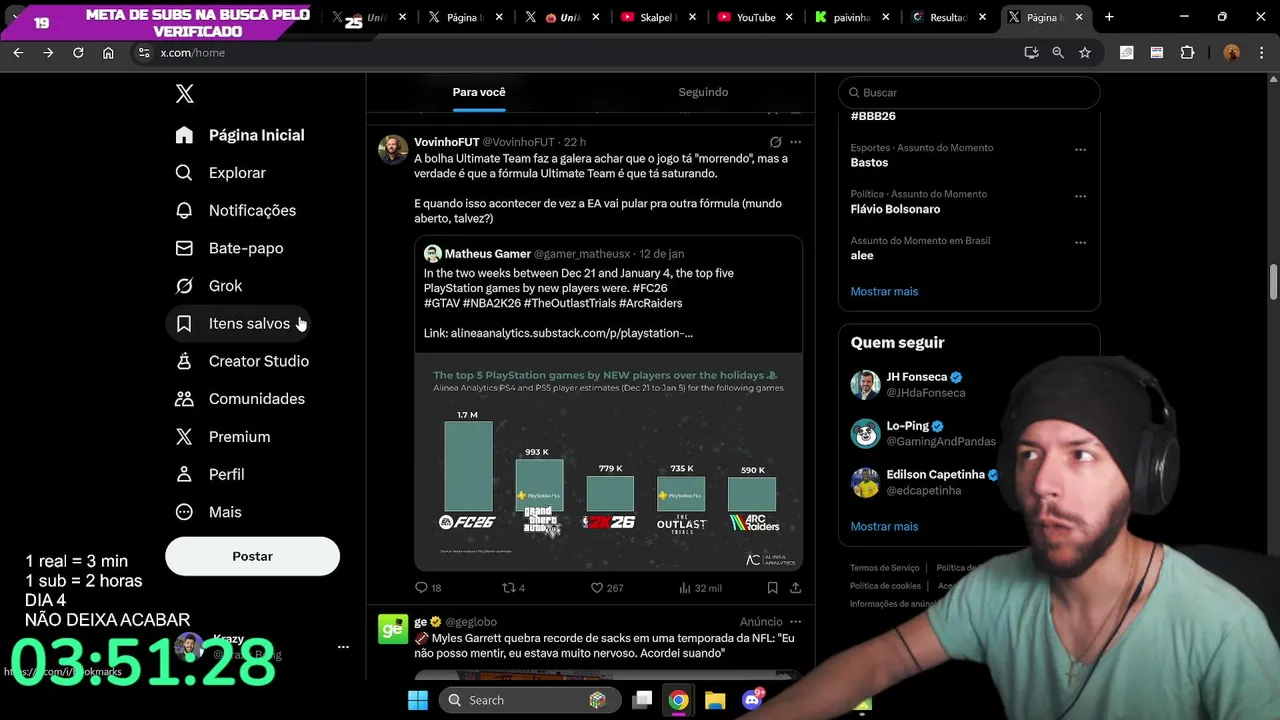Open Perfil page
This screenshot has height=720, width=1280.
click(x=210, y=474)
